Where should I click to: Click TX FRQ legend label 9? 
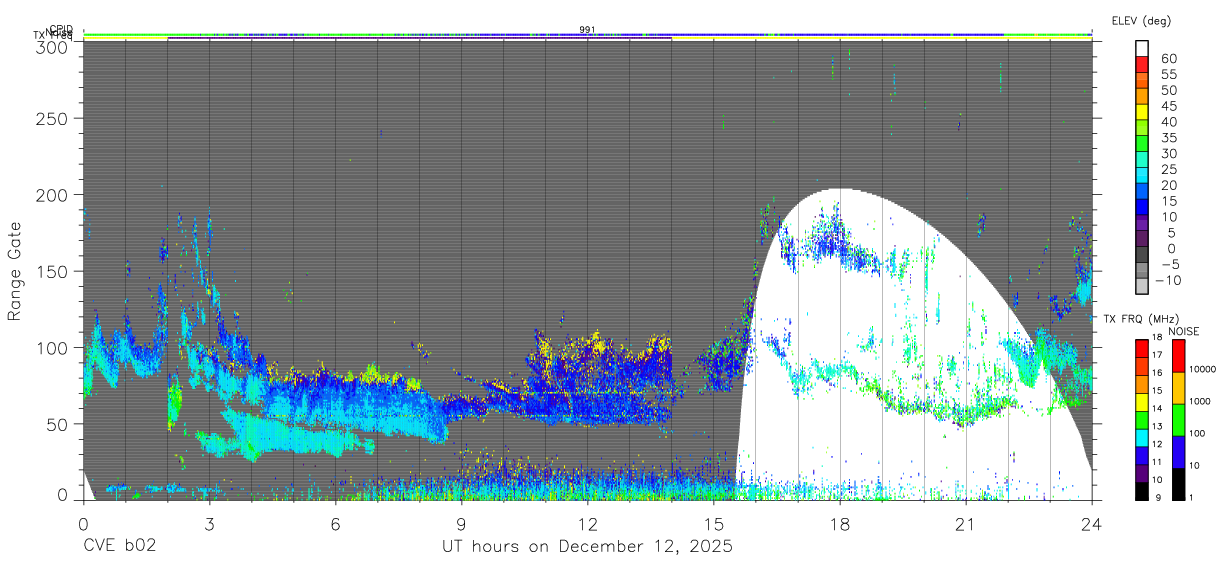pyautogui.click(x=1157, y=497)
